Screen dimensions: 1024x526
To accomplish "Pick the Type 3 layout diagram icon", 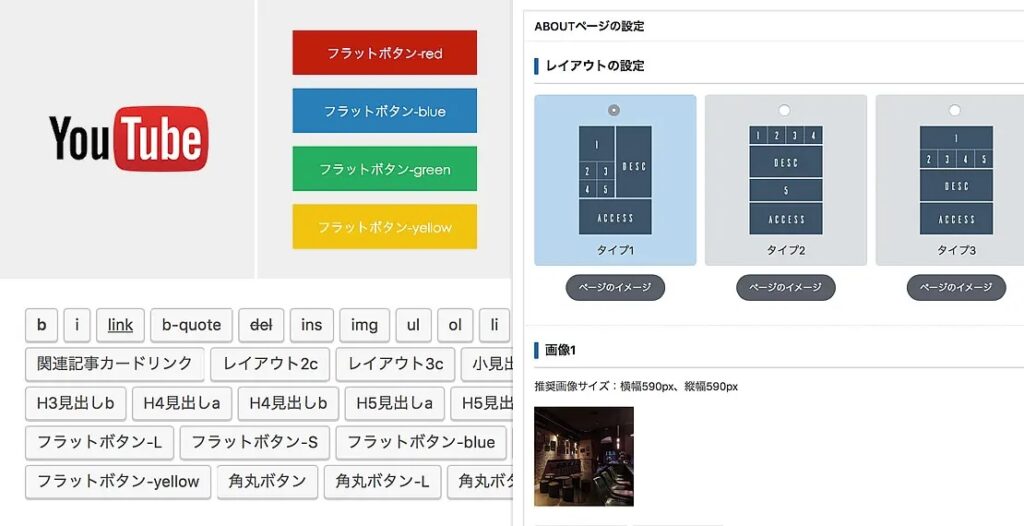I will point(956,180).
